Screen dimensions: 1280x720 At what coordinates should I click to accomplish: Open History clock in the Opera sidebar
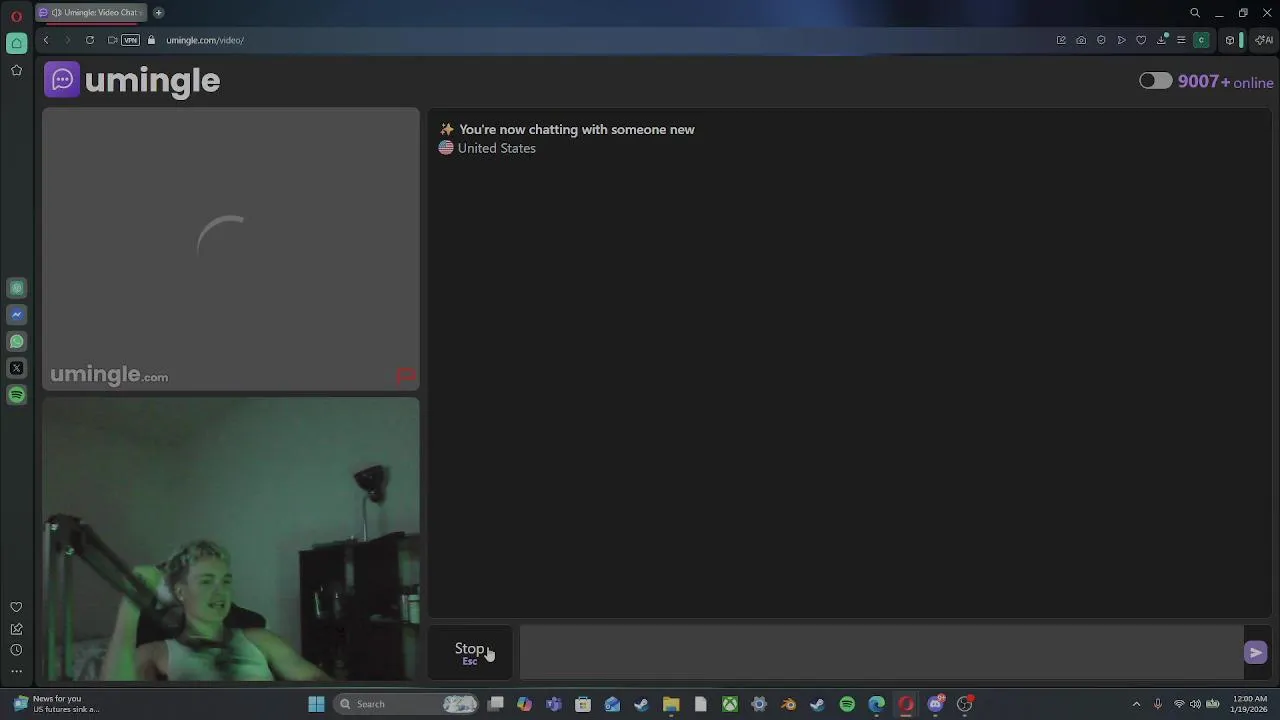(x=16, y=650)
